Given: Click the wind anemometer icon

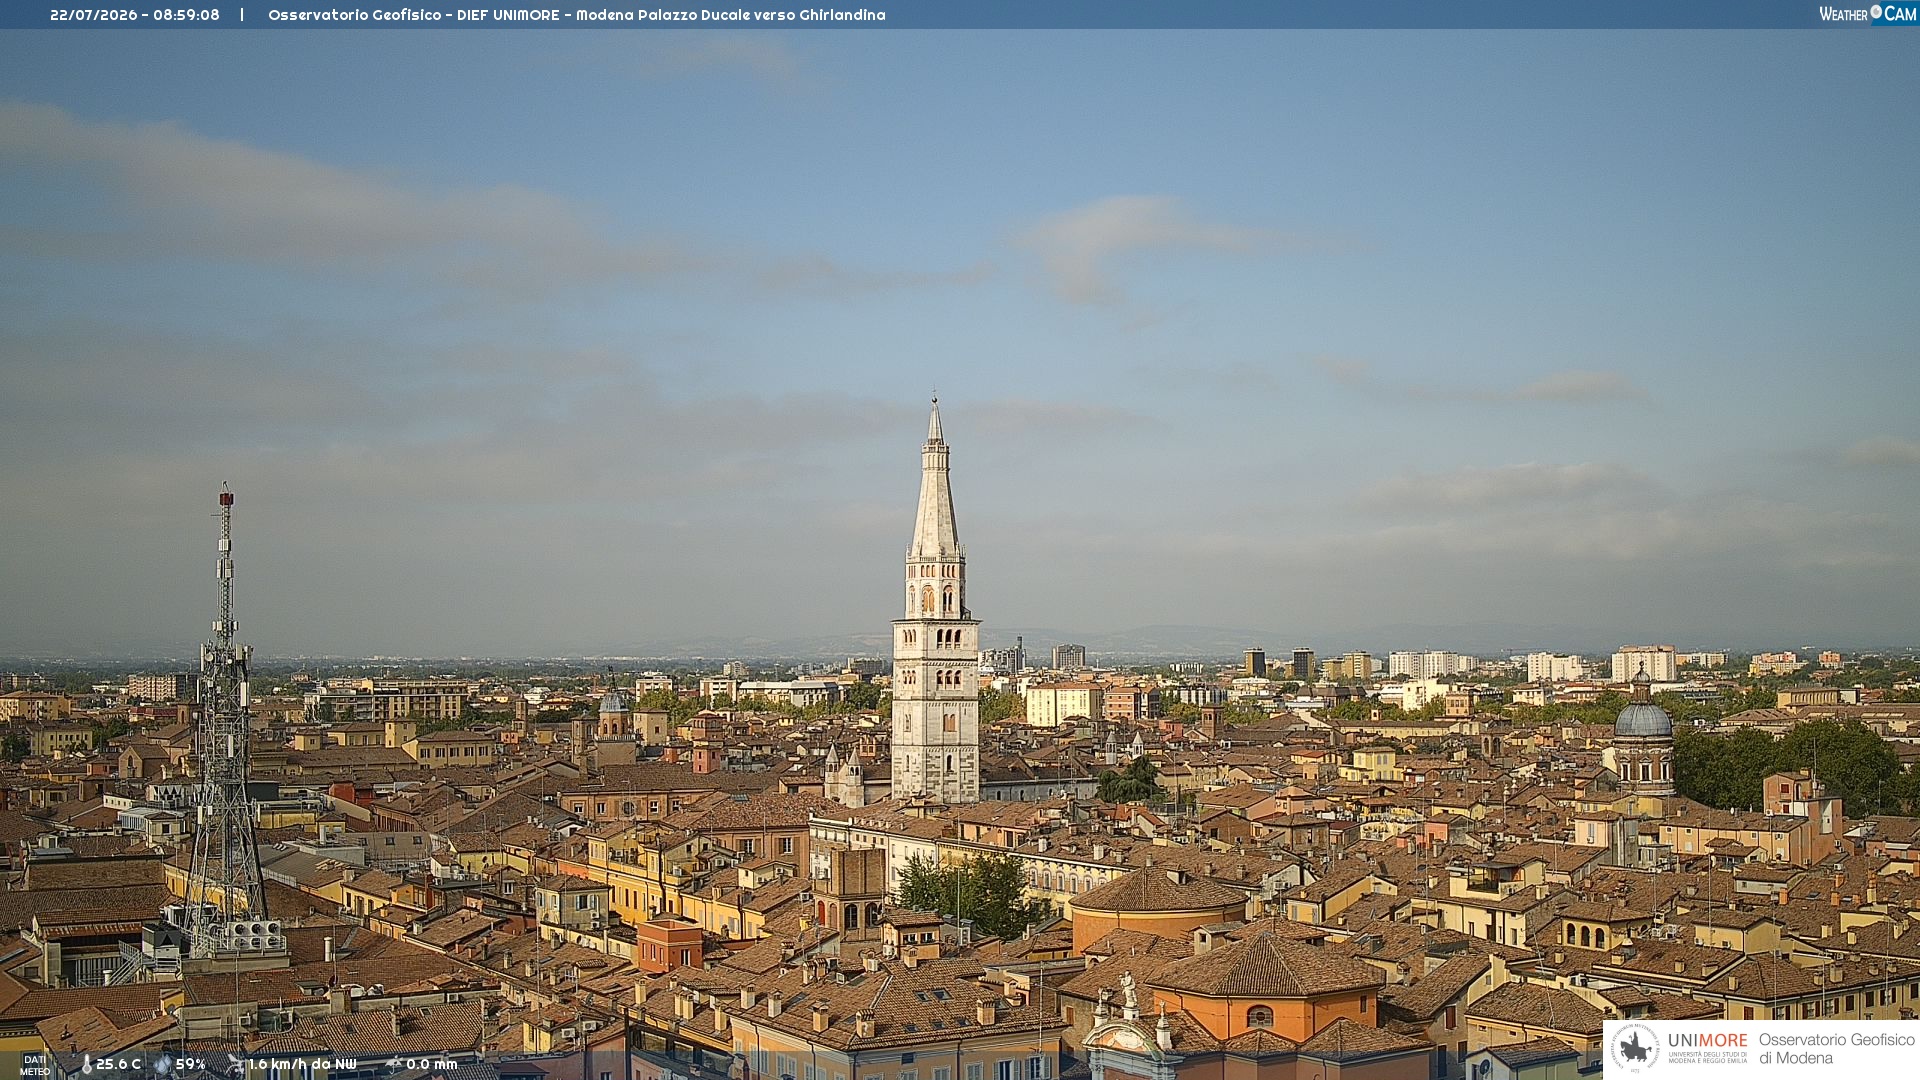Looking at the screenshot, I should pos(235,1065).
